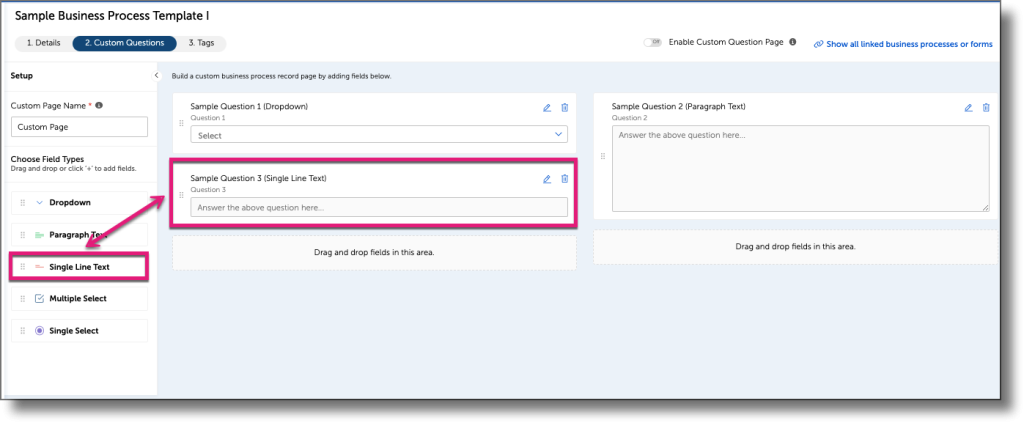Open the Select dropdown in Question 1
The image size is (1024, 423).
(379, 134)
